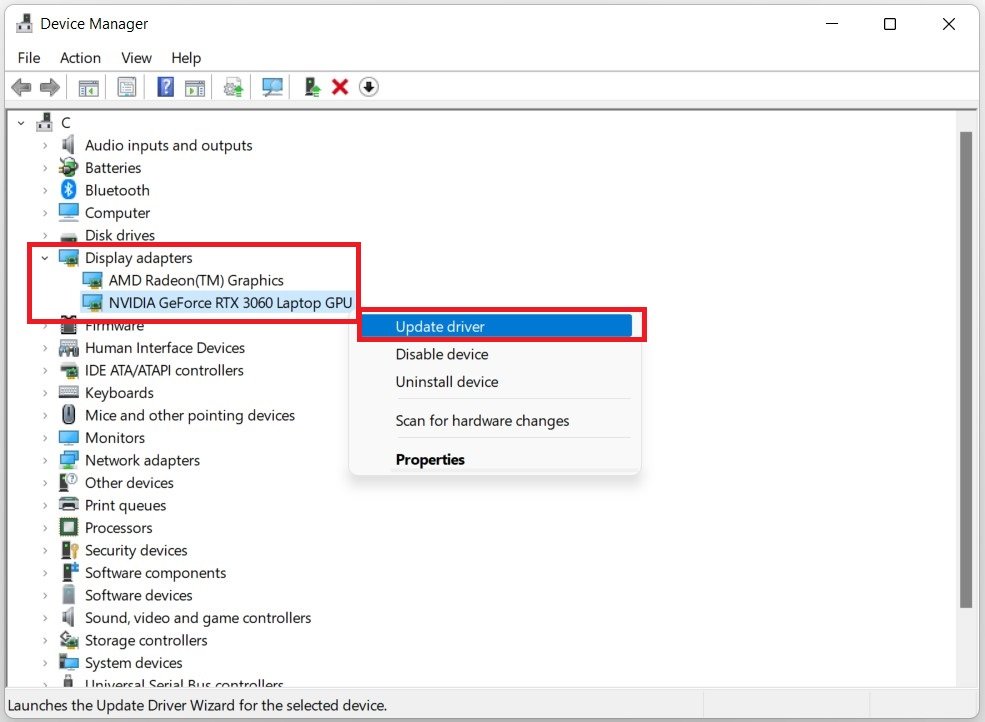
Task: Click the Back arrow toolbar button
Action: (21, 87)
